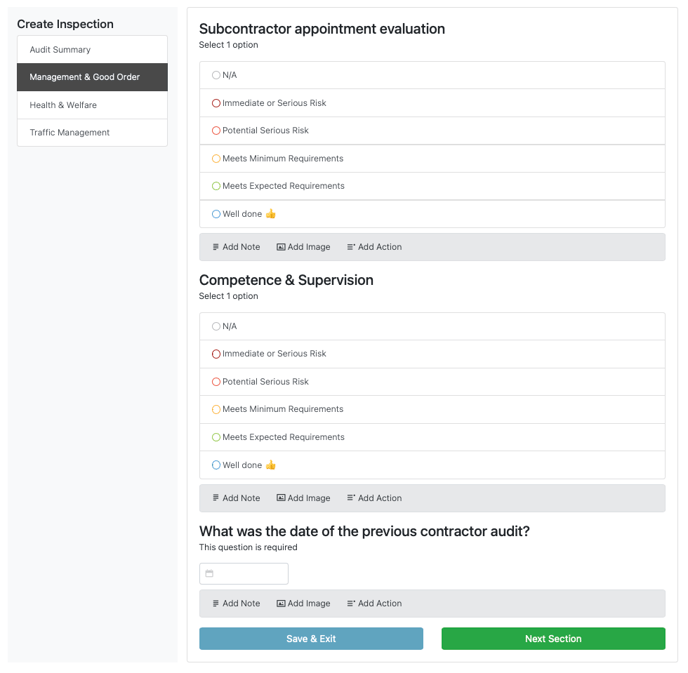Select Potential Serious Risk for Subcontractor appointment evaluation

tap(216, 130)
